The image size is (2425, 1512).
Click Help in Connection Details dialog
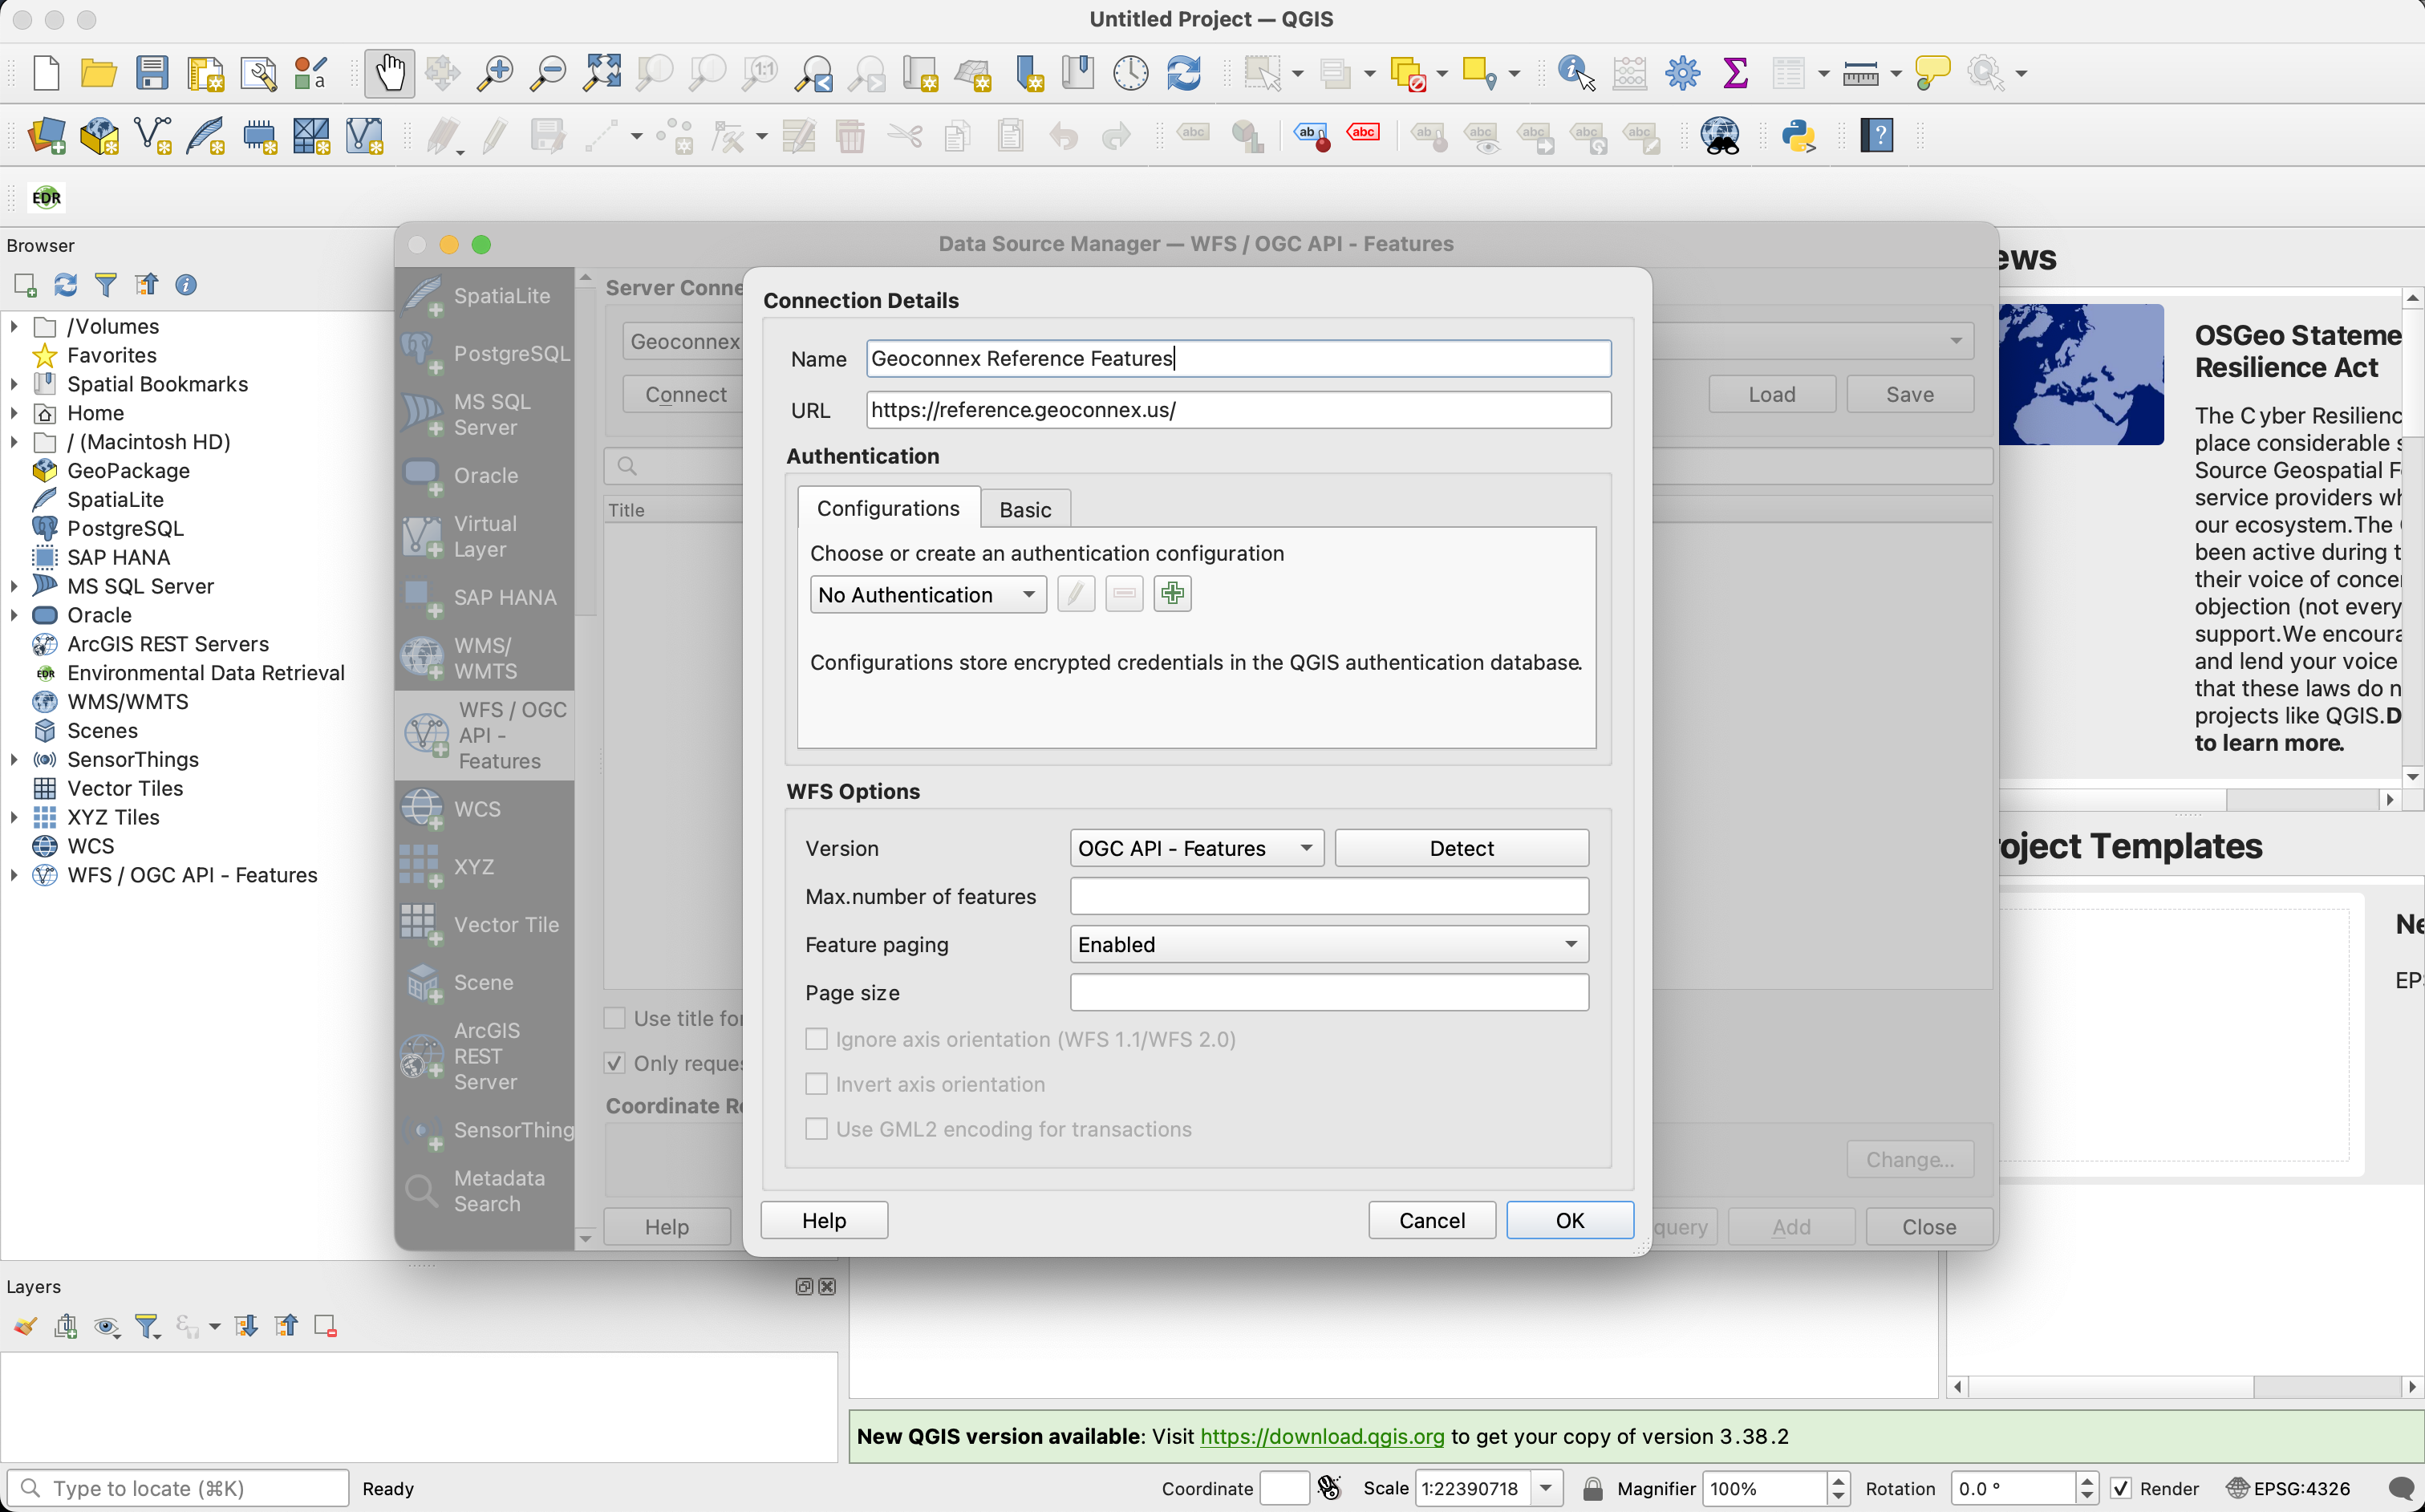(x=824, y=1220)
